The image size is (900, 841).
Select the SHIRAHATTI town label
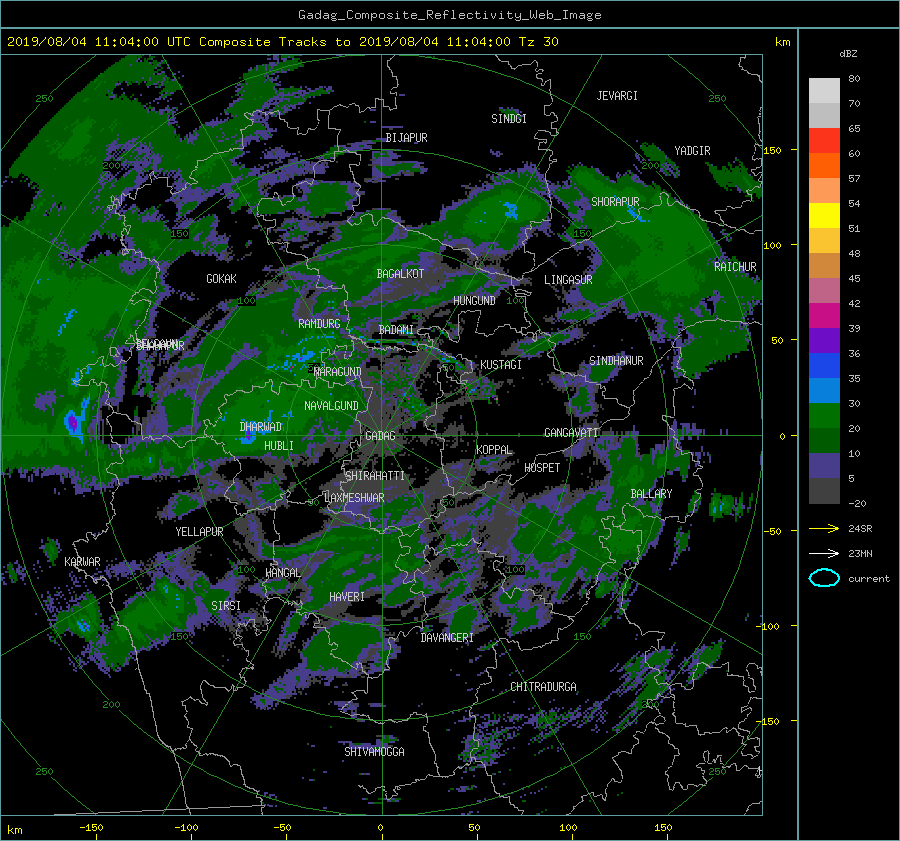[x=375, y=475]
